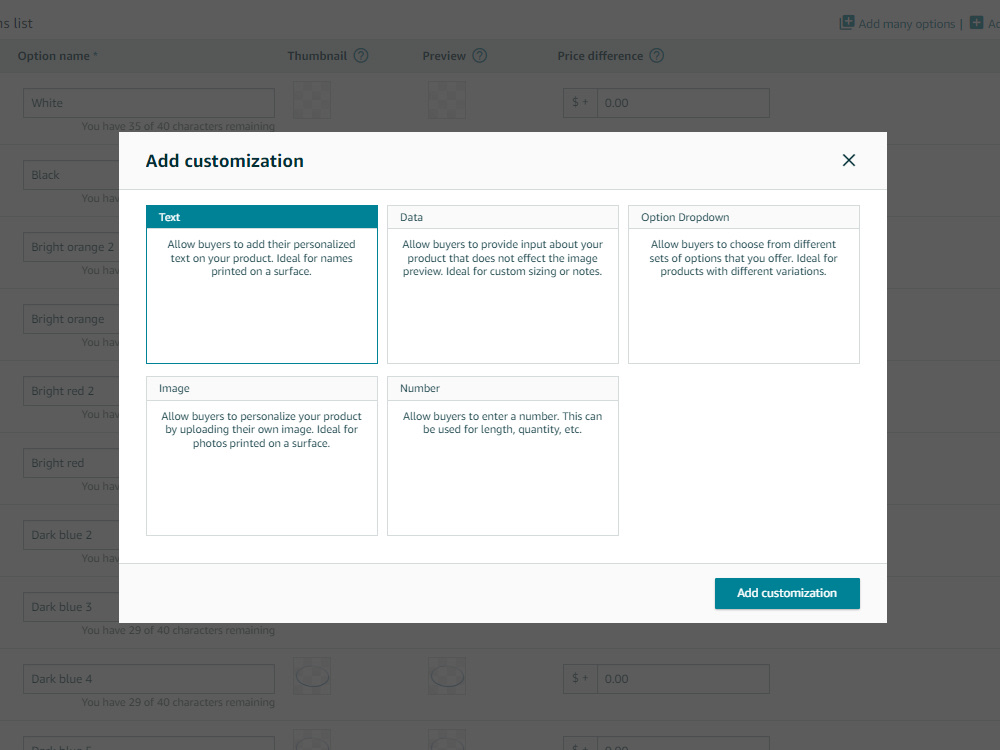Focus the Dark blue 4 option name field
The width and height of the screenshot is (1000, 750).
pos(149,679)
